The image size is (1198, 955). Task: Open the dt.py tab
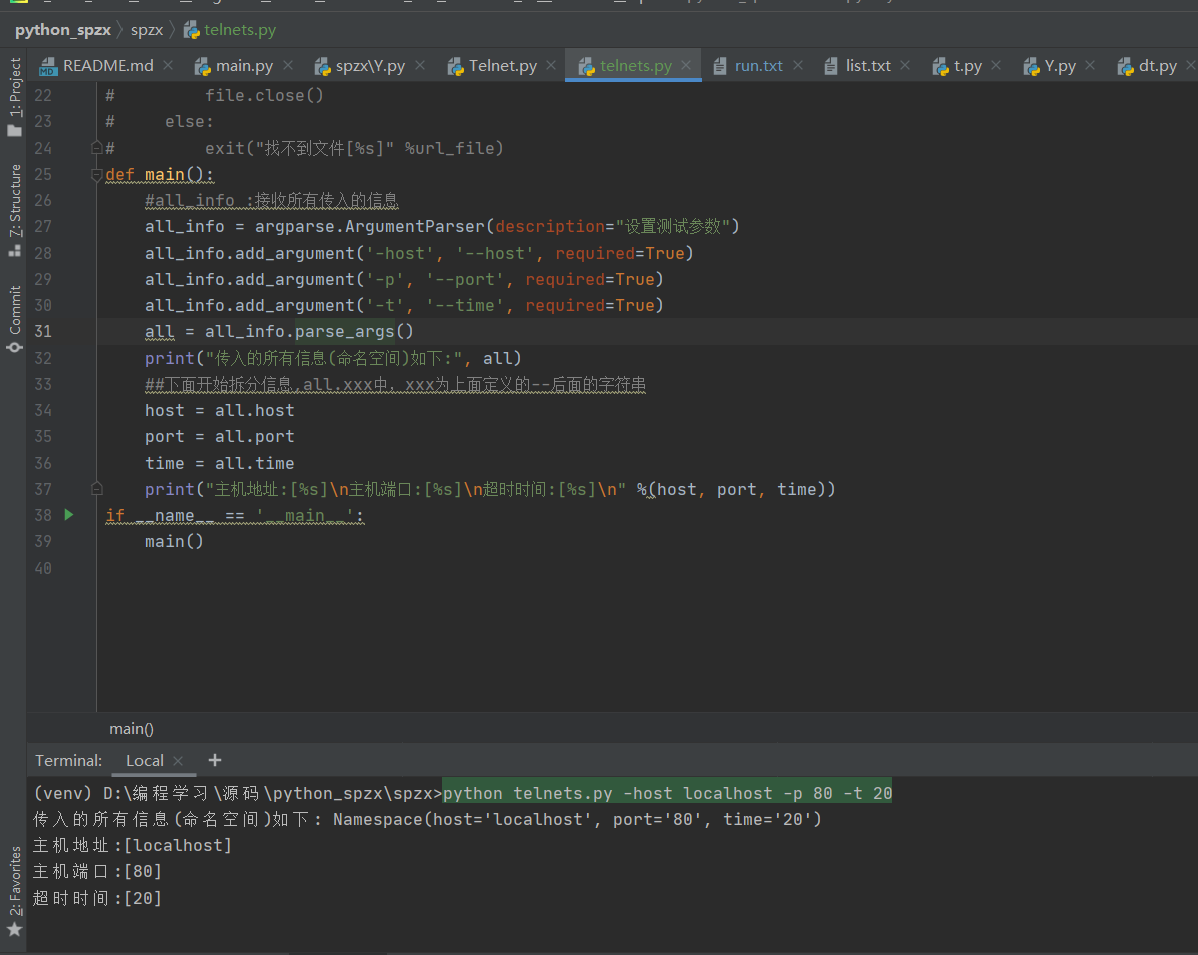(1158, 66)
